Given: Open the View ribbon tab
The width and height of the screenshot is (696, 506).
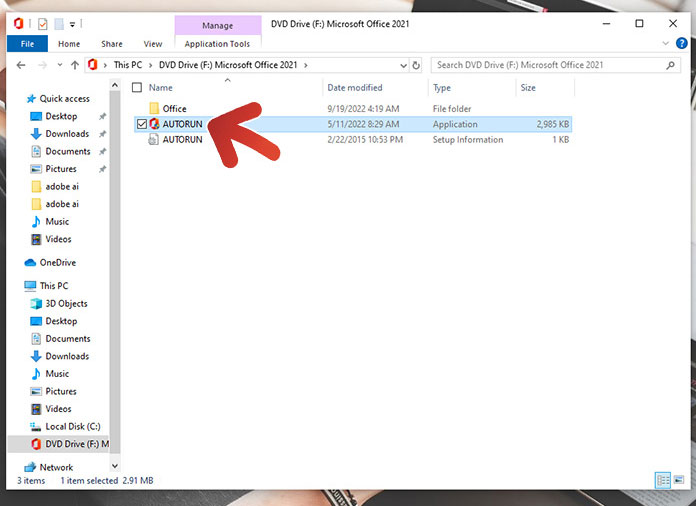Looking at the screenshot, I should click(x=153, y=44).
